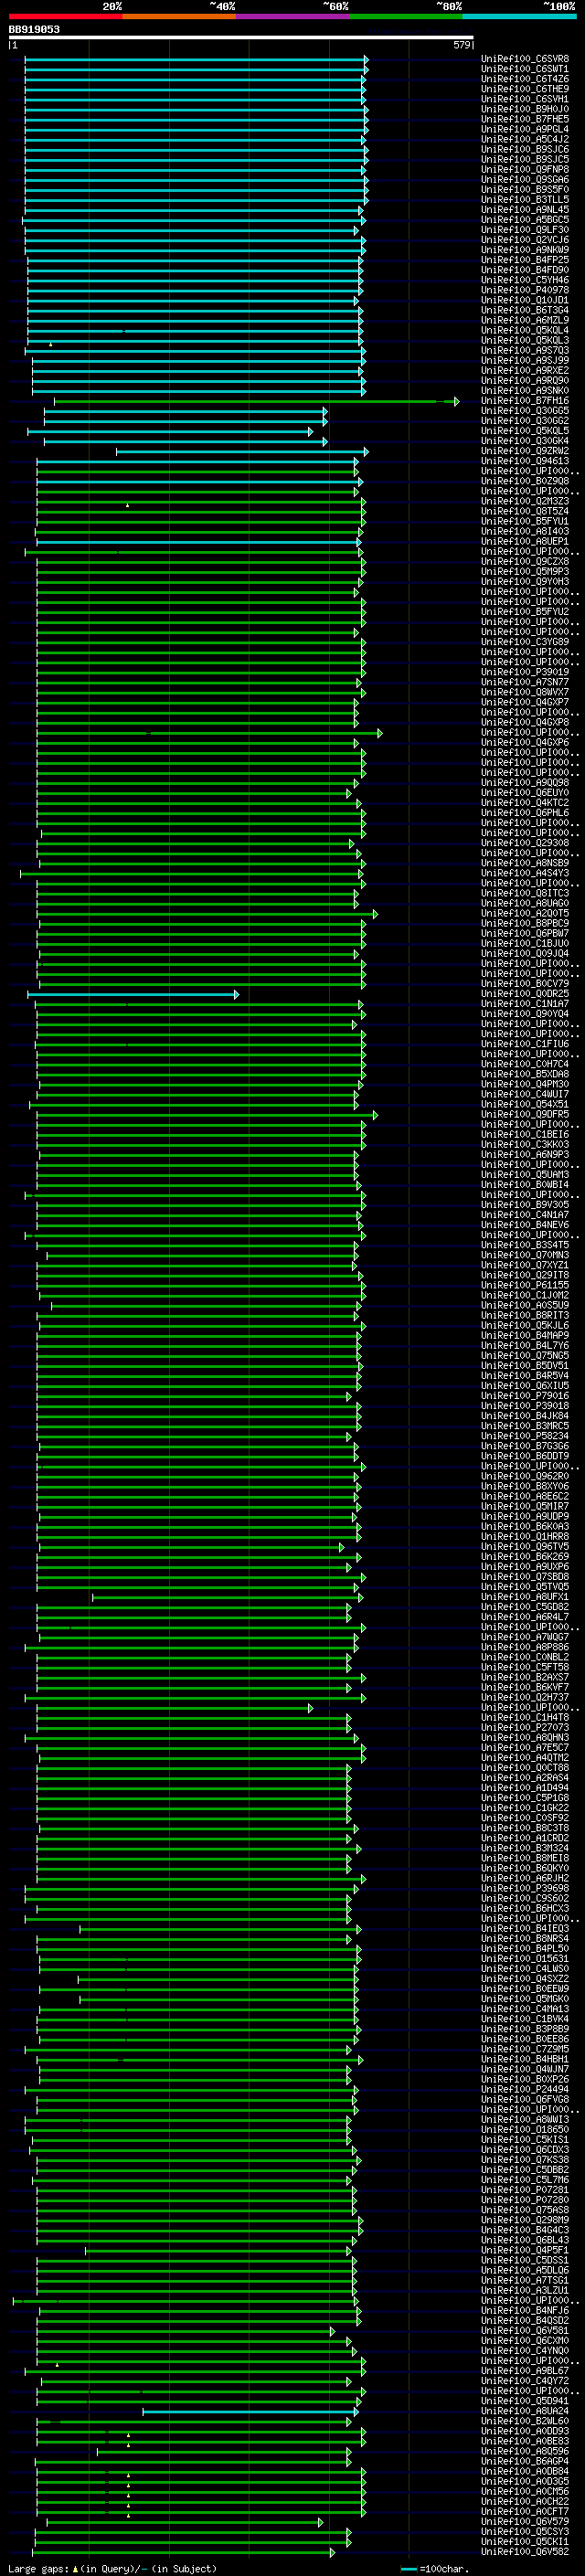Click the white BB919053 query length bar
Screen dimensions: 585x2576
[240, 38]
